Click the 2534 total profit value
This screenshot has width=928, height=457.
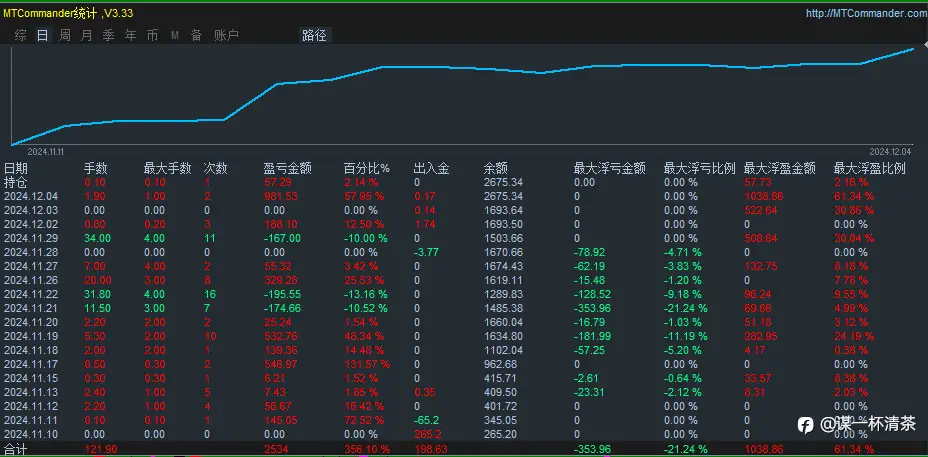coord(275,450)
